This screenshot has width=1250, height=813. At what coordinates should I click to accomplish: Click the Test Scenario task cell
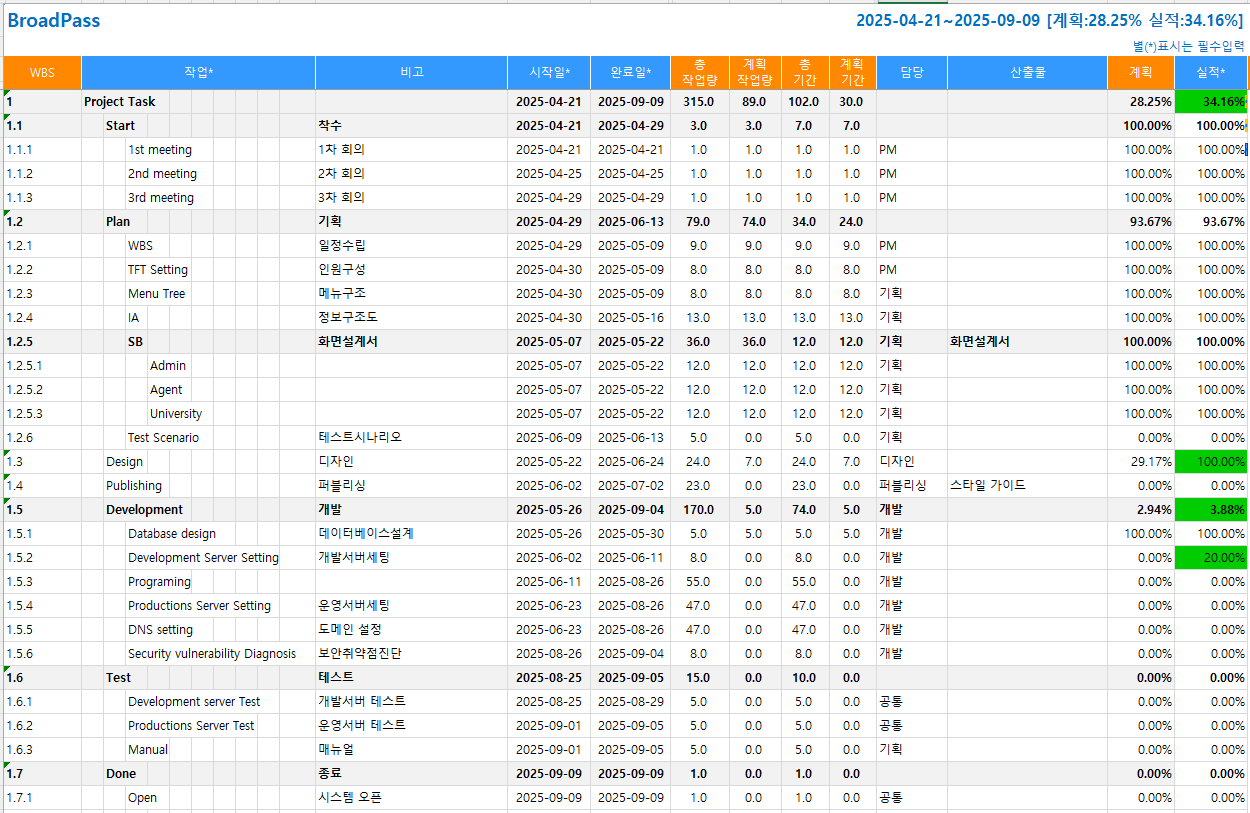click(x=163, y=438)
